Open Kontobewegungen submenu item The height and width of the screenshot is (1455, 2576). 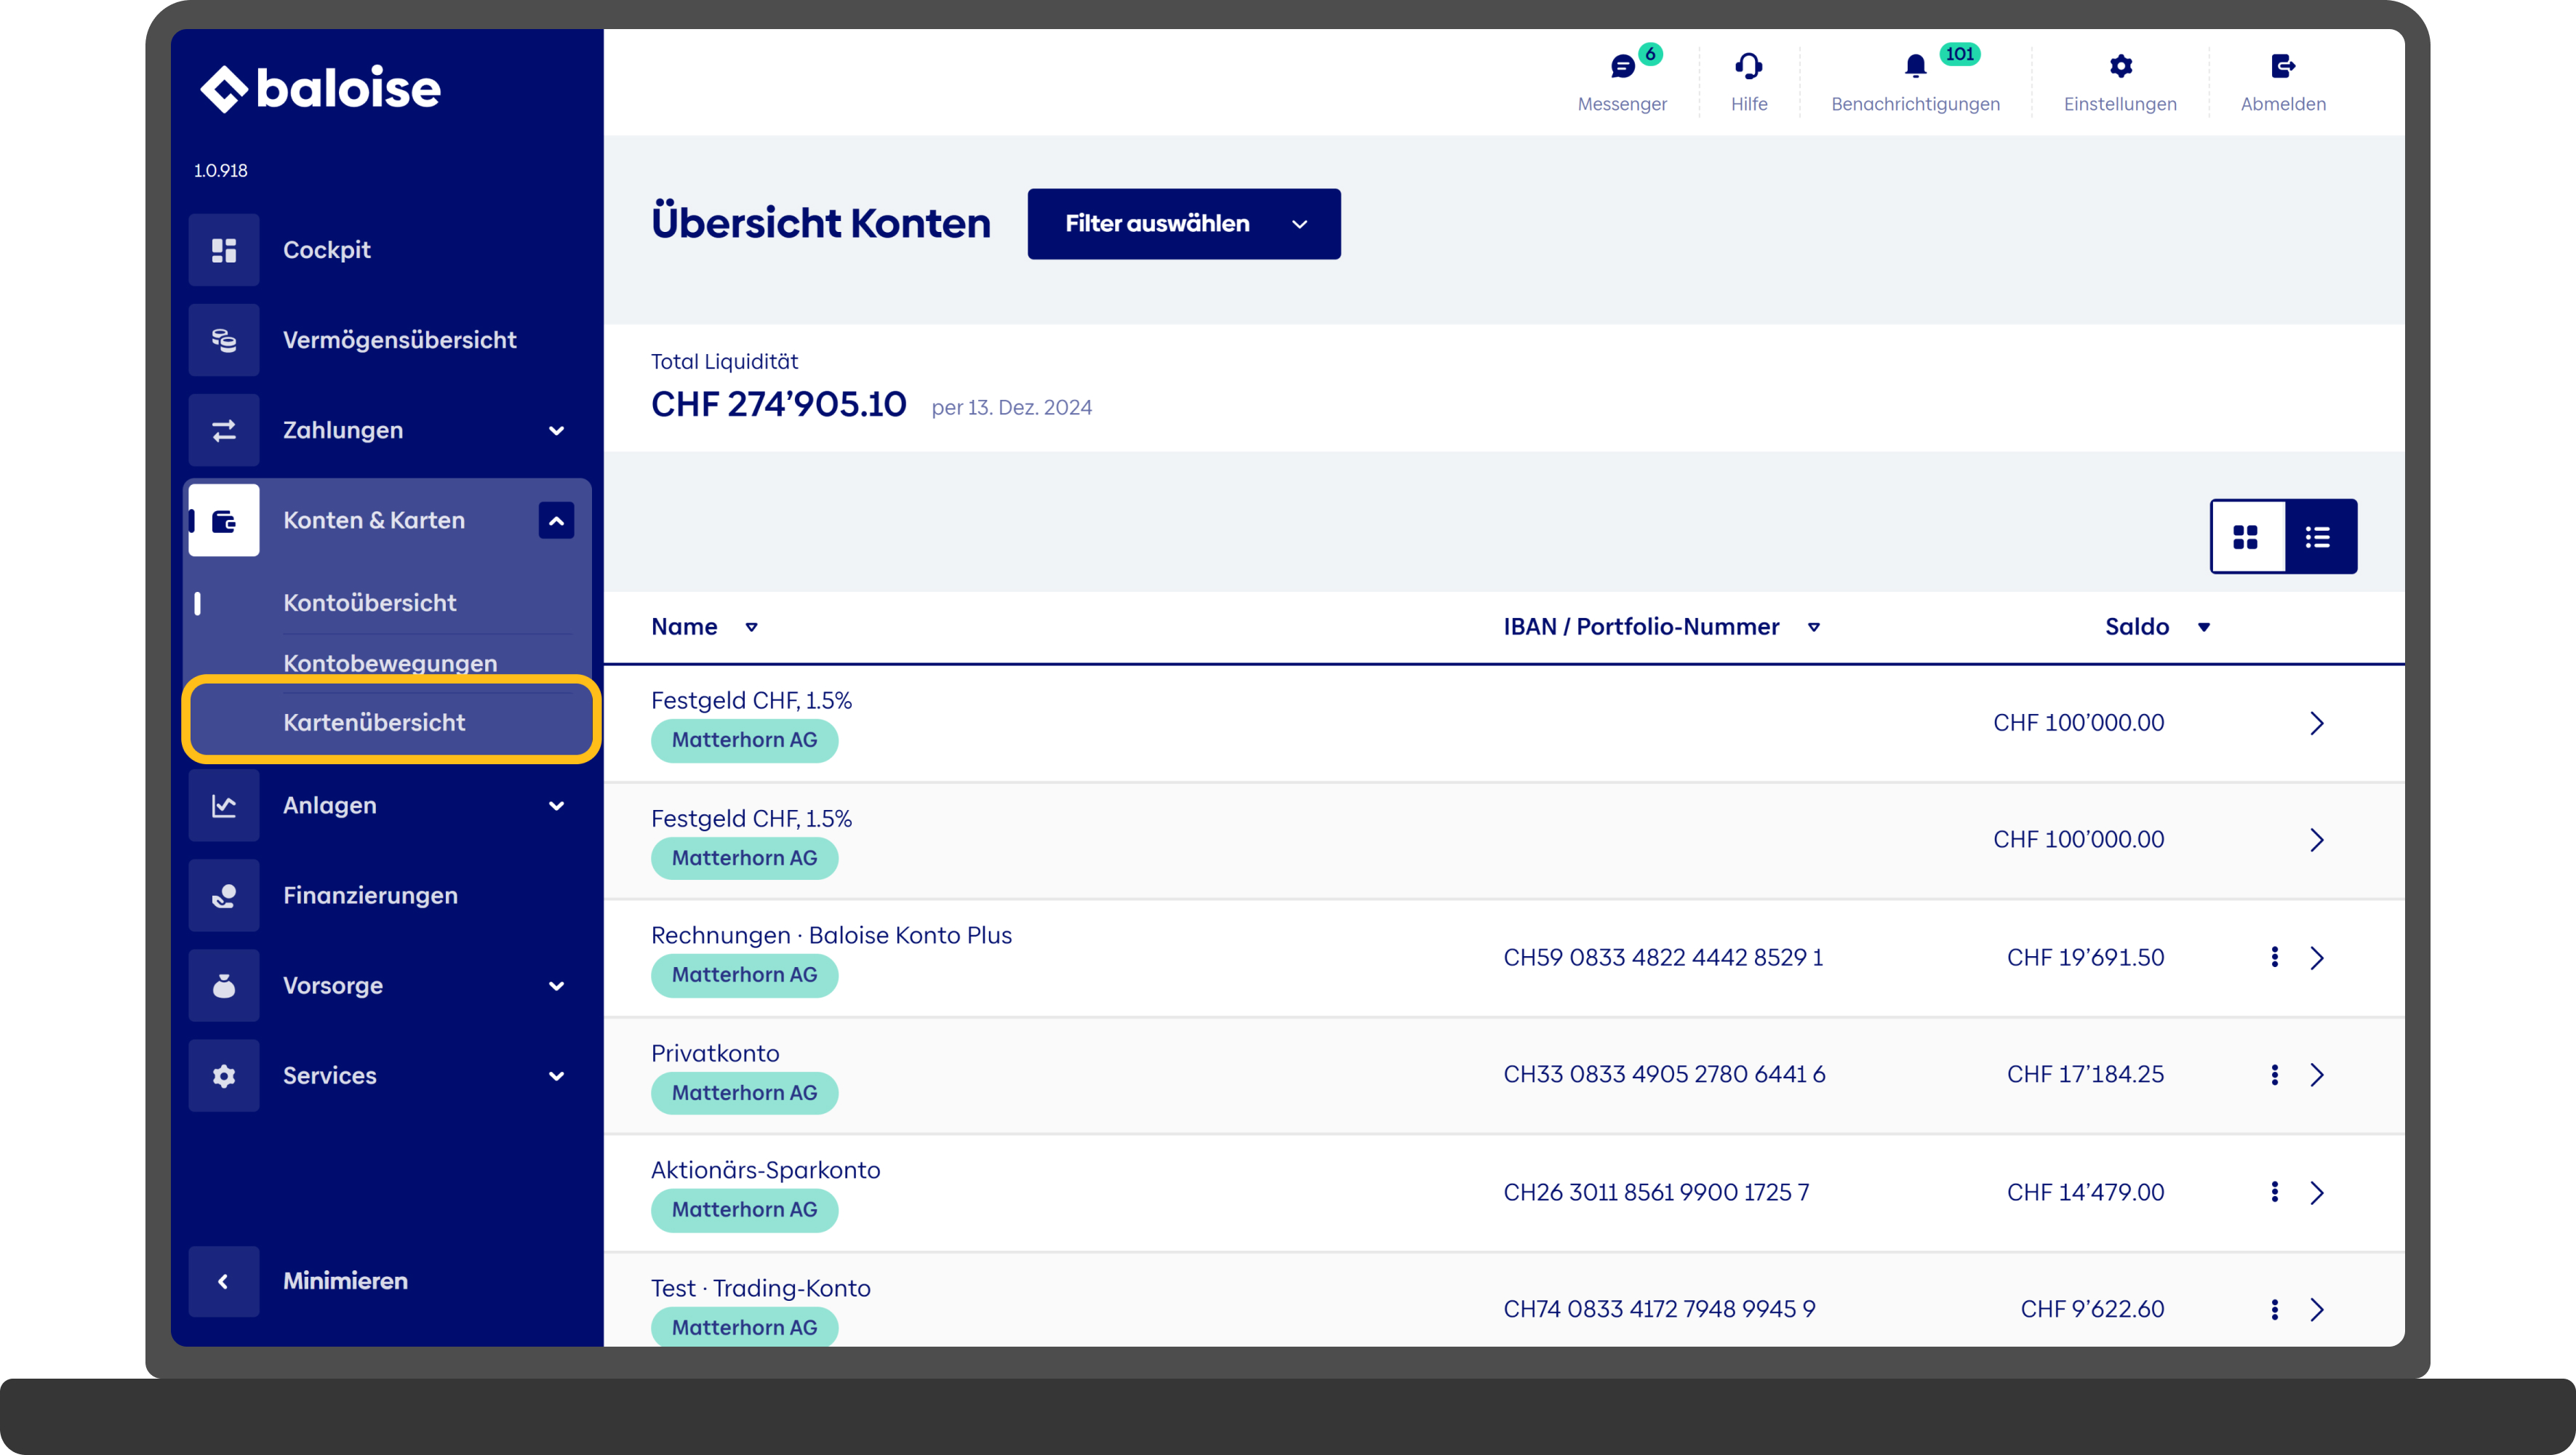click(390, 662)
